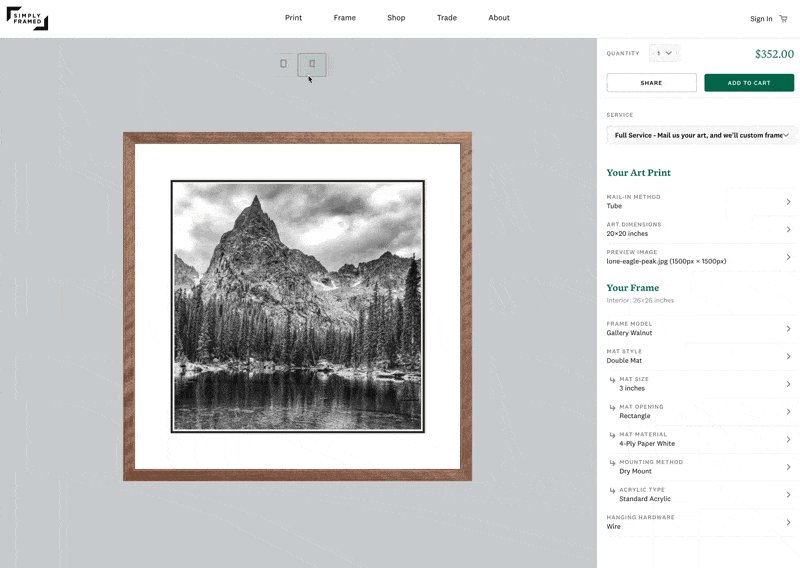Open the Hanging Hardware row arrow

[x=788, y=522]
